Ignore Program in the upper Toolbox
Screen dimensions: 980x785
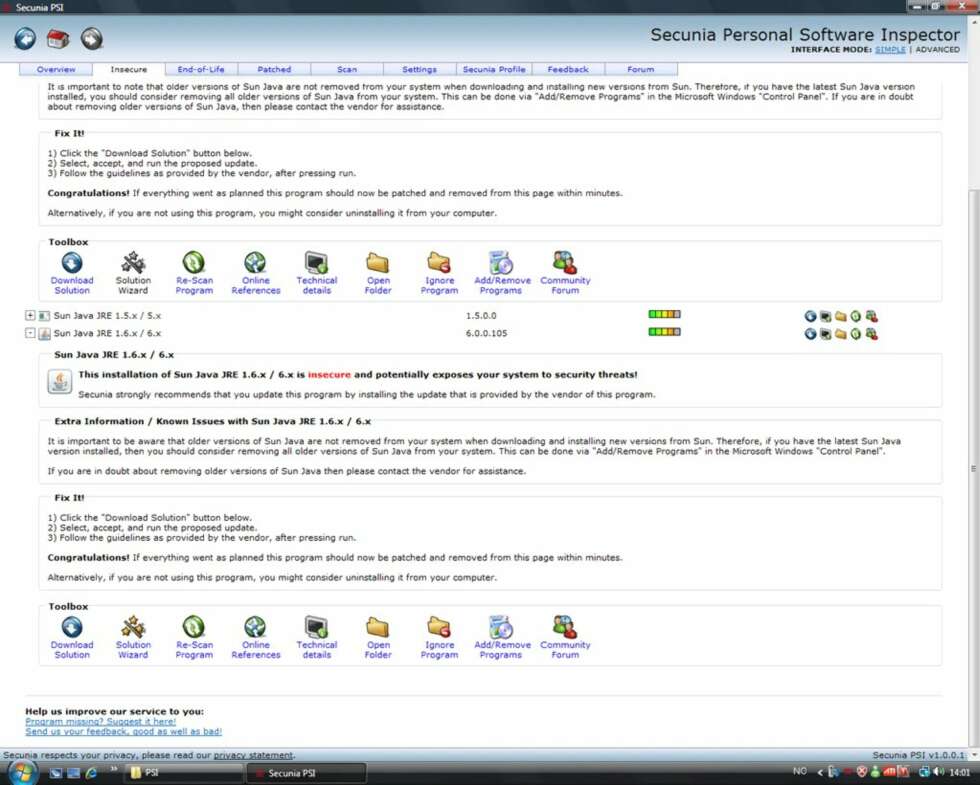point(439,273)
